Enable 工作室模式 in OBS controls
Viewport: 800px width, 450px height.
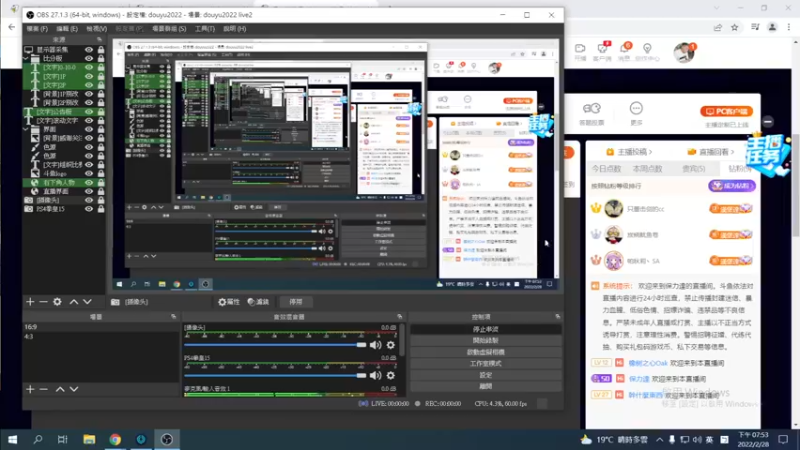pos(485,364)
